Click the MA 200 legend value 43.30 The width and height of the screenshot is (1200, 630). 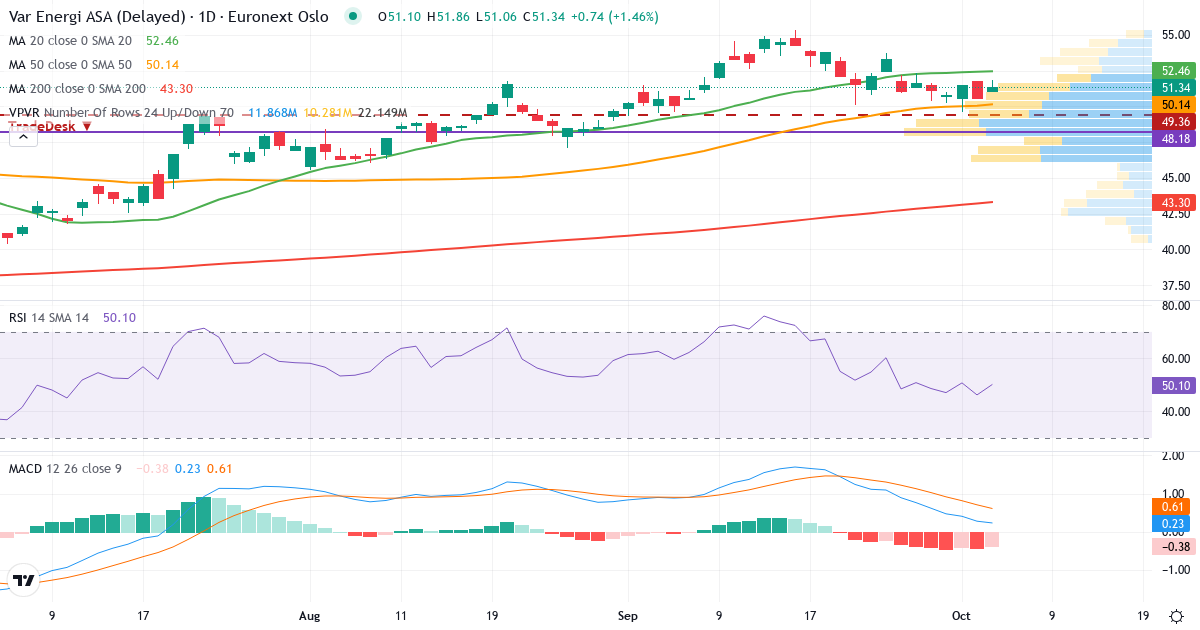pyautogui.click(x=176, y=89)
